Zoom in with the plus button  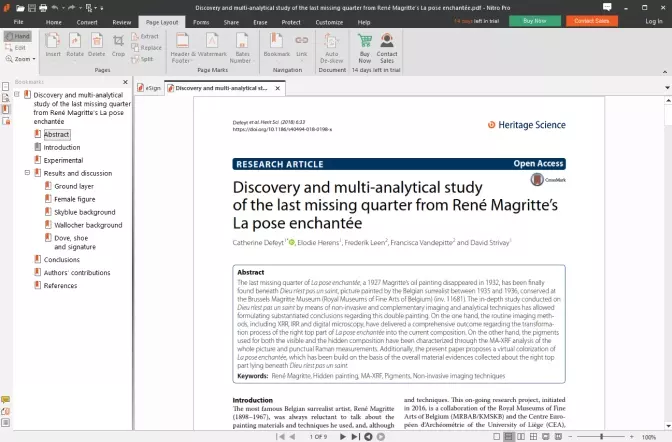pyautogui.click(x=632, y=436)
